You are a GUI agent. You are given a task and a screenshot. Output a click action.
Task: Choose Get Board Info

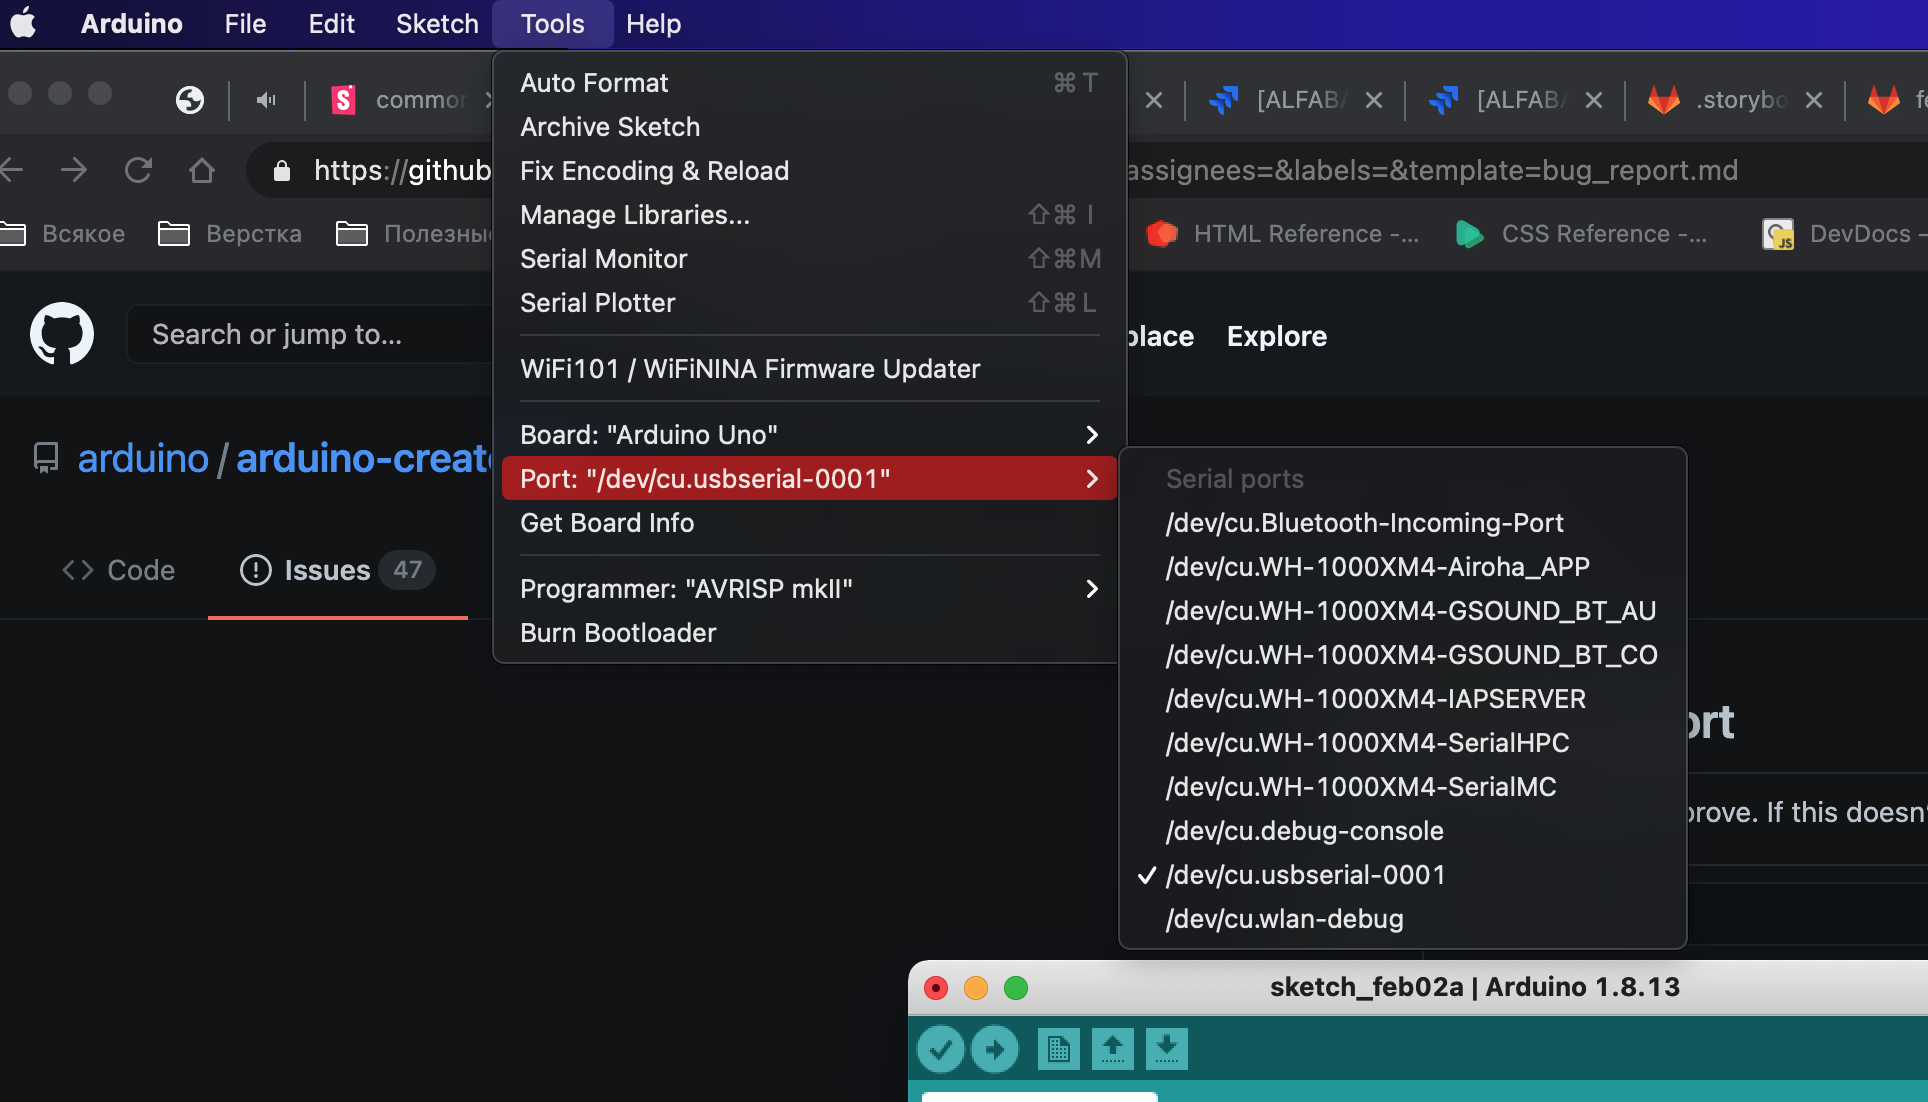[809, 523]
